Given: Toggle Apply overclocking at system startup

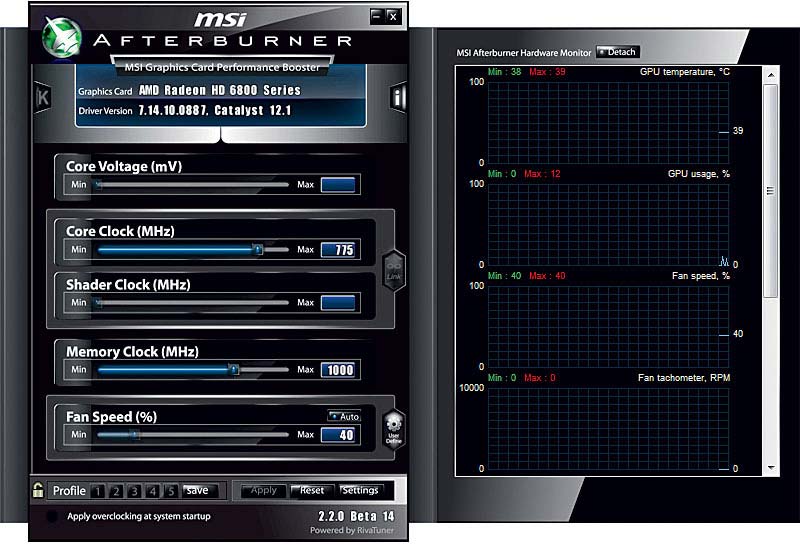Looking at the screenshot, I should click(52, 516).
